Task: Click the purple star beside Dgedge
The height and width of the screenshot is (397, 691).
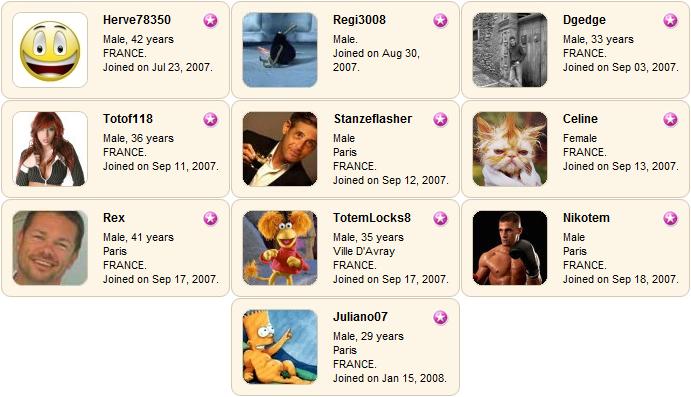Action: [x=670, y=20]
